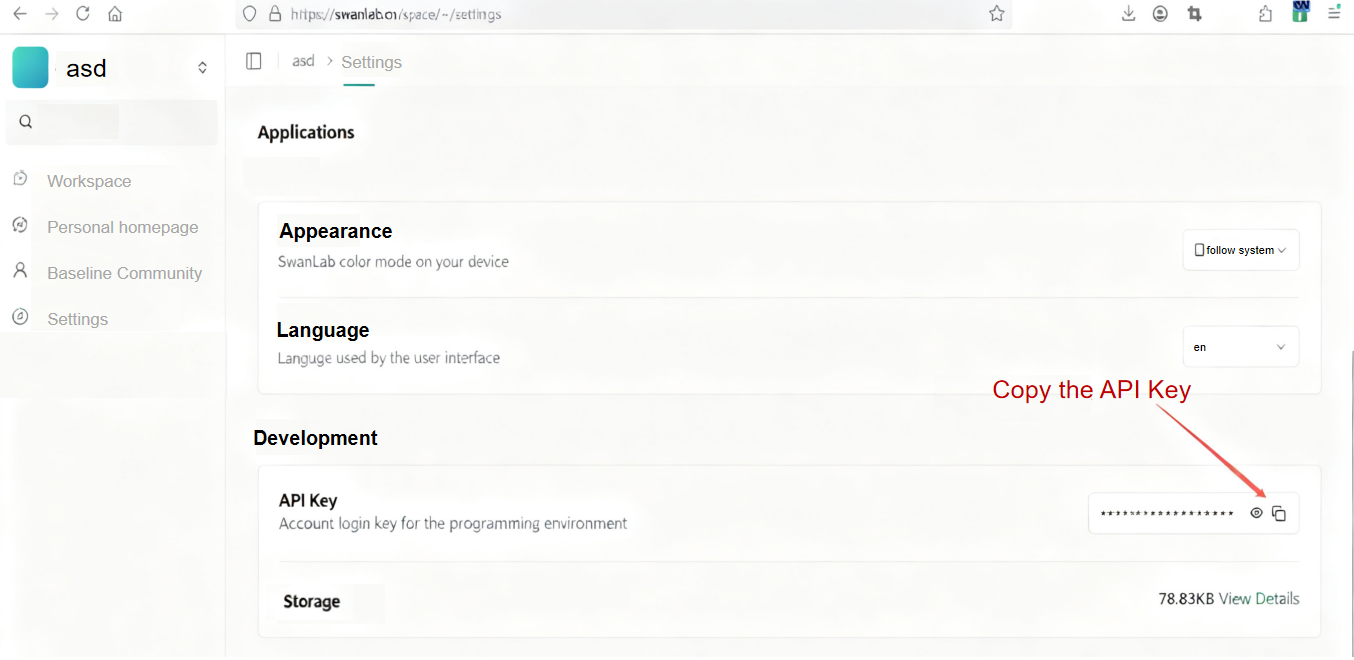Bookmark this page with star icon
1354x660 pixels.
coord(996,14)
